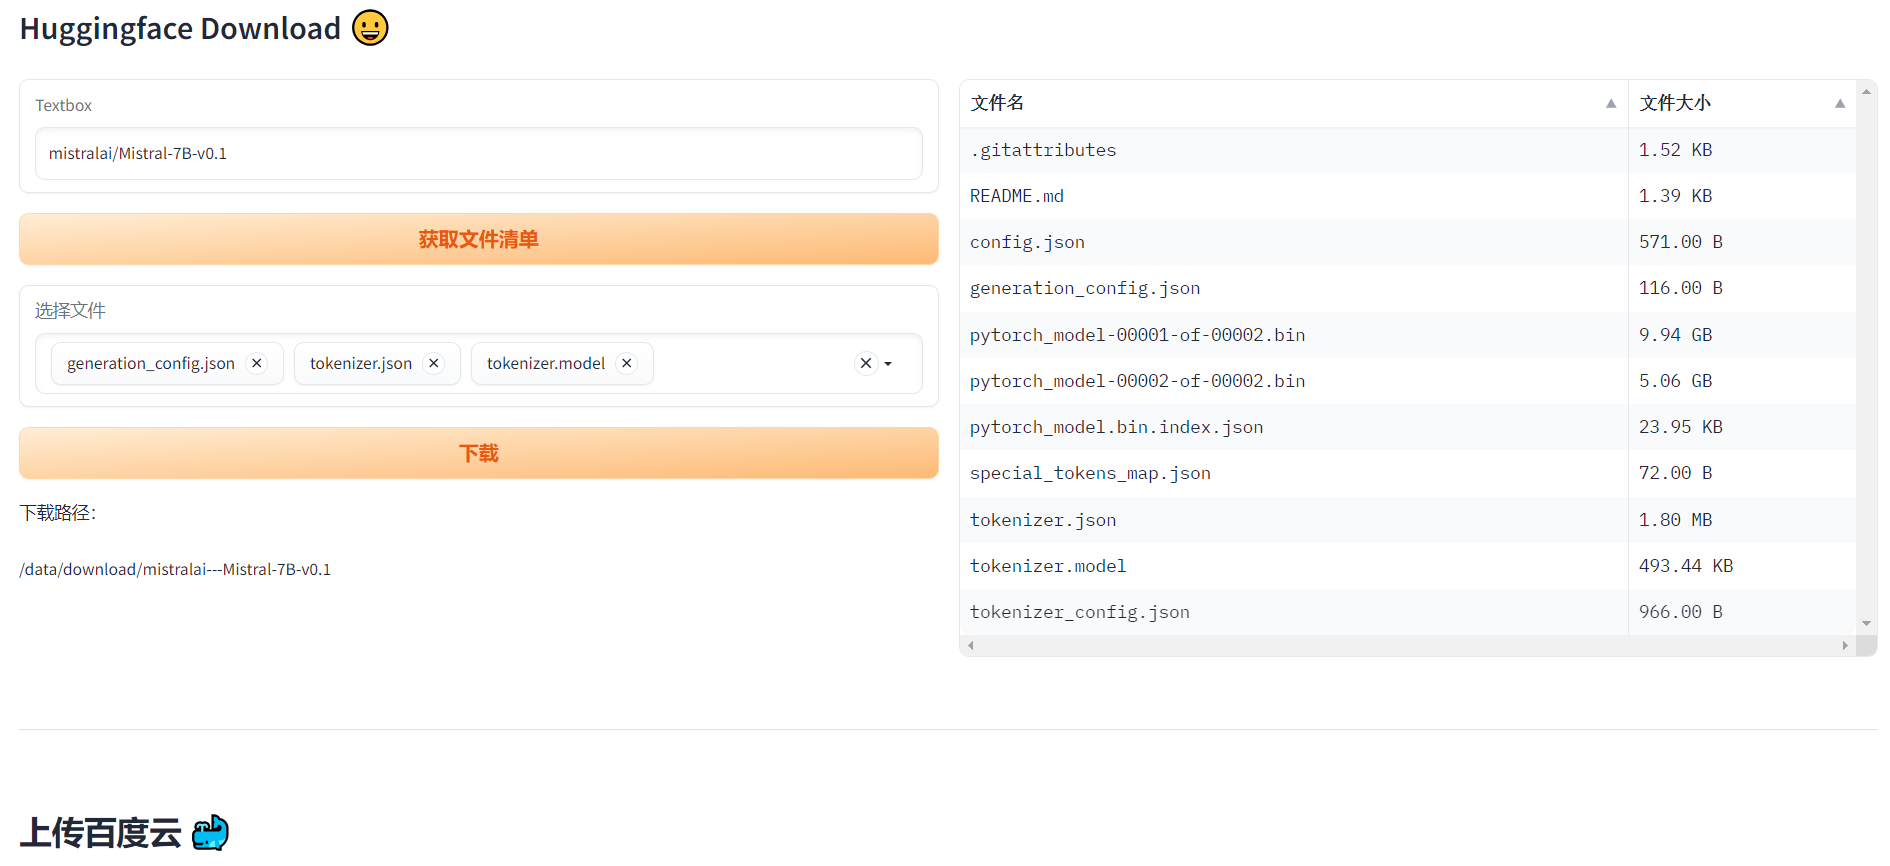This screenshot has height=866, width=1890.
Task: Sort table by 文件名 column arrow
Action: click(x=1611, y=103)
